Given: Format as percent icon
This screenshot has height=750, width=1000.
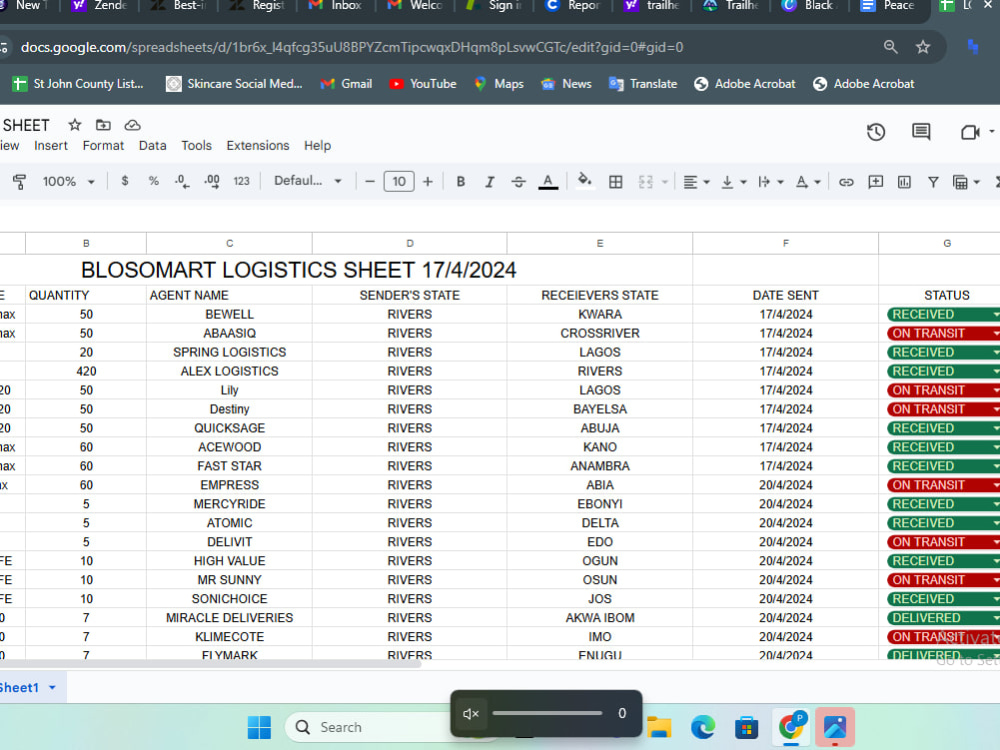Looking at the screenshot, I should [154, 181].
